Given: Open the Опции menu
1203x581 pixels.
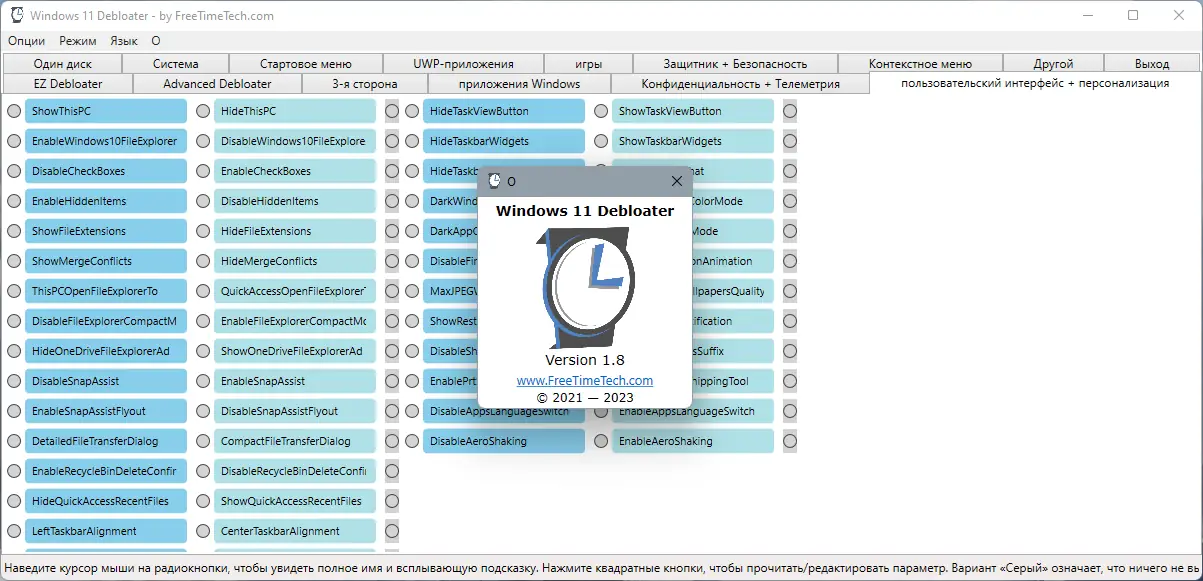Looking at the screenshot, I should tap(27, 41).
